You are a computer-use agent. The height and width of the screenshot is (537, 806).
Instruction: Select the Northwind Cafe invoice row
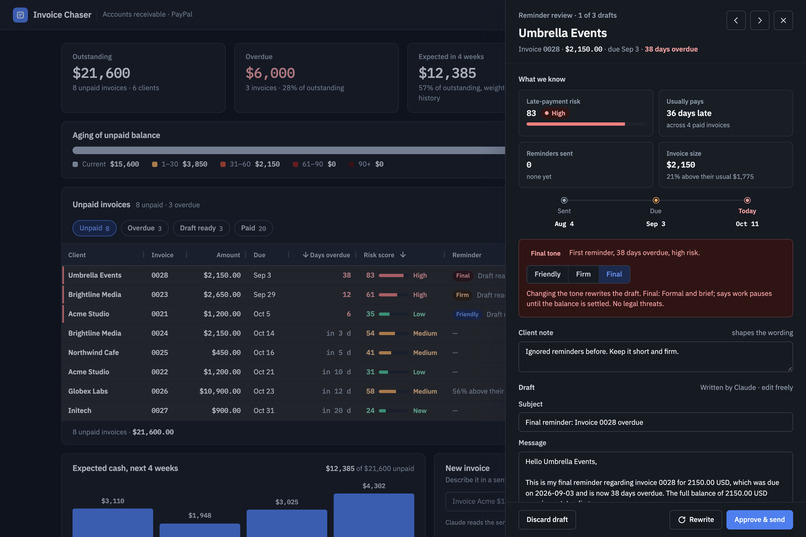coord(284,353)
